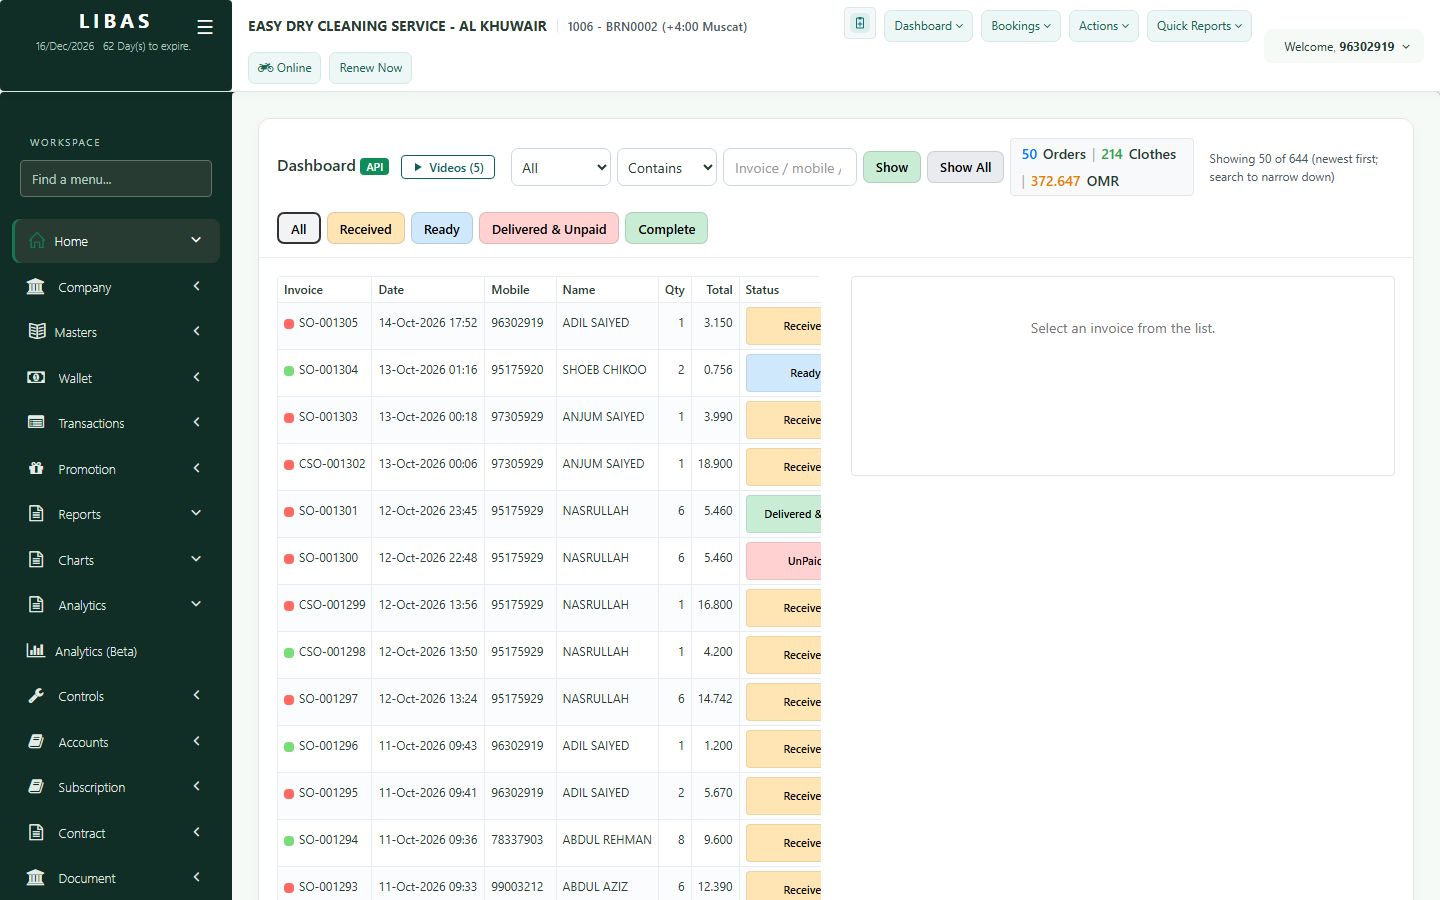Expand the Quick Reports menu
This screenshot has width=1440, height=900.
click(x=1199, y=26)
